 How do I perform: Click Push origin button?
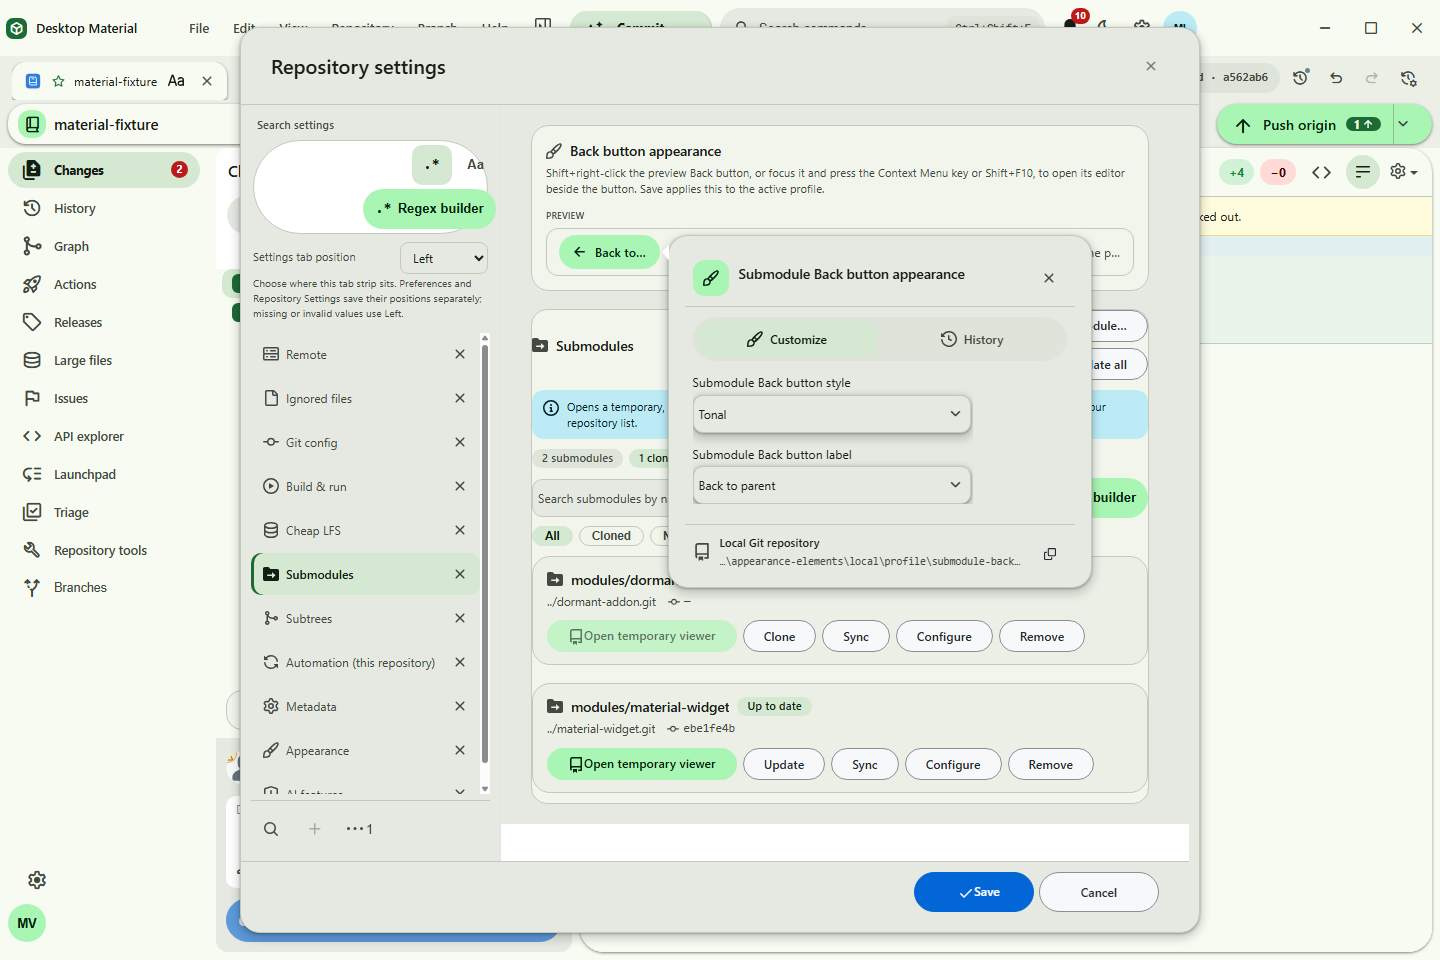(x=1305, y=125)
